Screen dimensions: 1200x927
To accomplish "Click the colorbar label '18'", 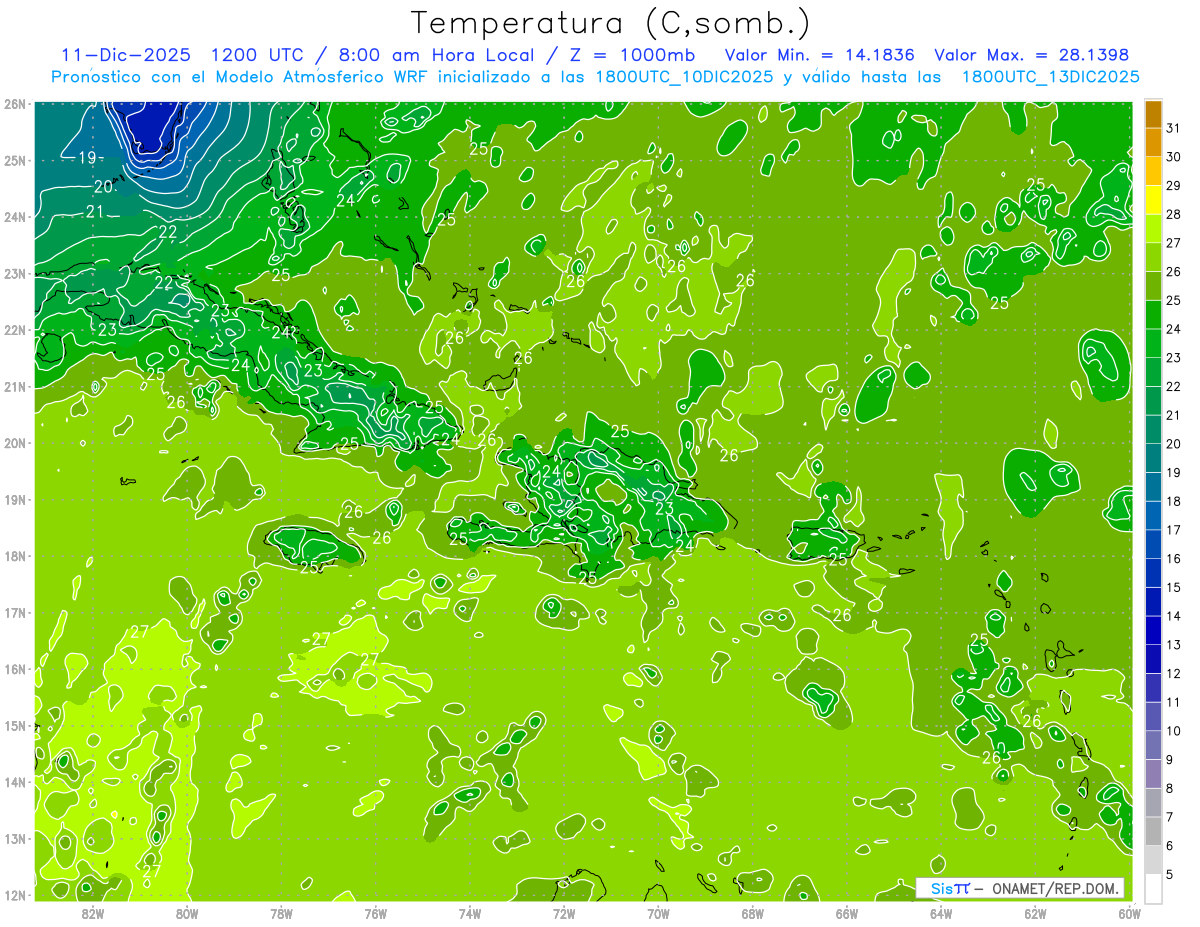I will [x=1174, y=501].
